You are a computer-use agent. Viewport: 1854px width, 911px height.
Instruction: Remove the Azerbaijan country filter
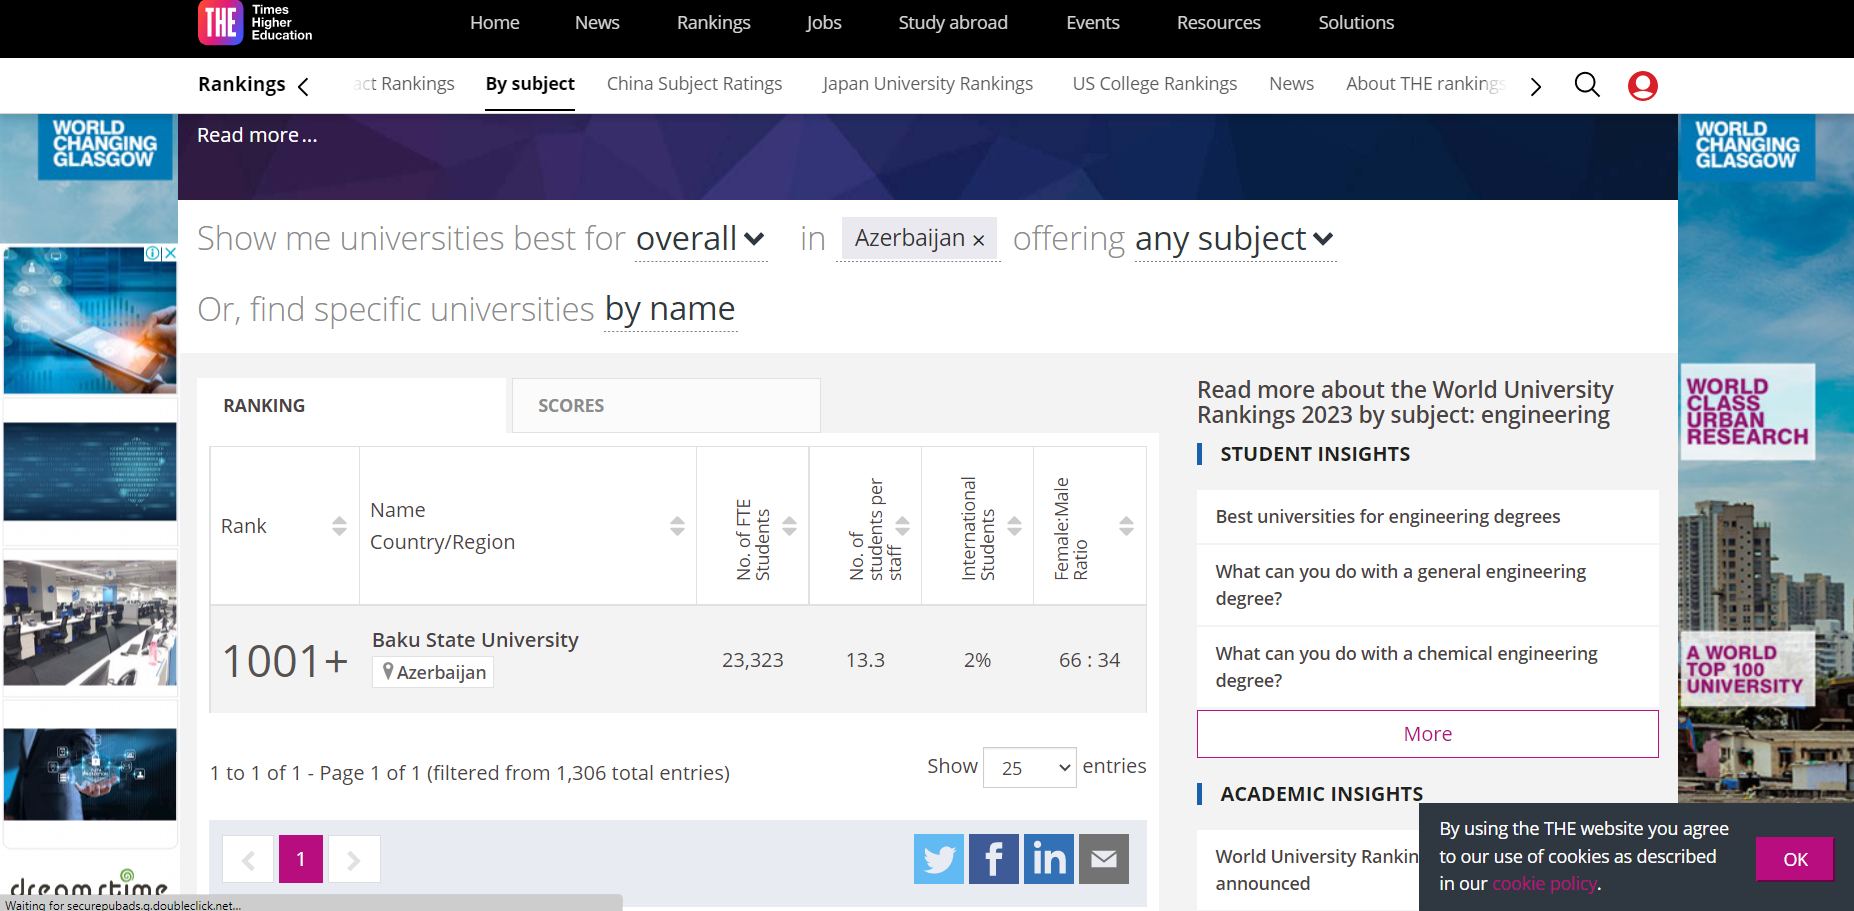coord(978,240)
